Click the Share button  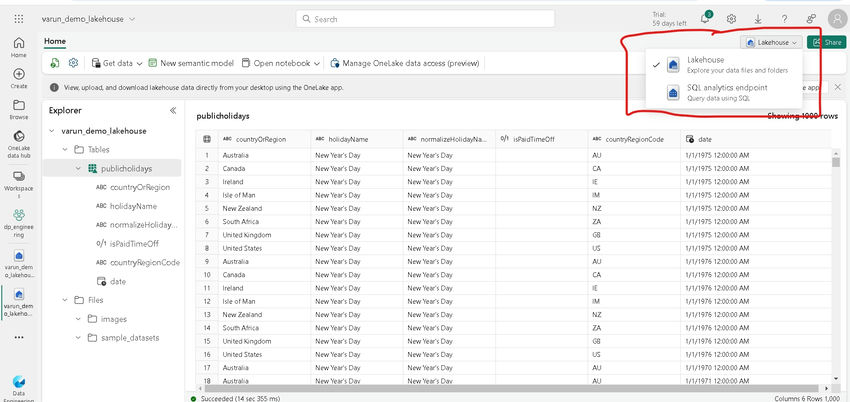tap(826, 42)
